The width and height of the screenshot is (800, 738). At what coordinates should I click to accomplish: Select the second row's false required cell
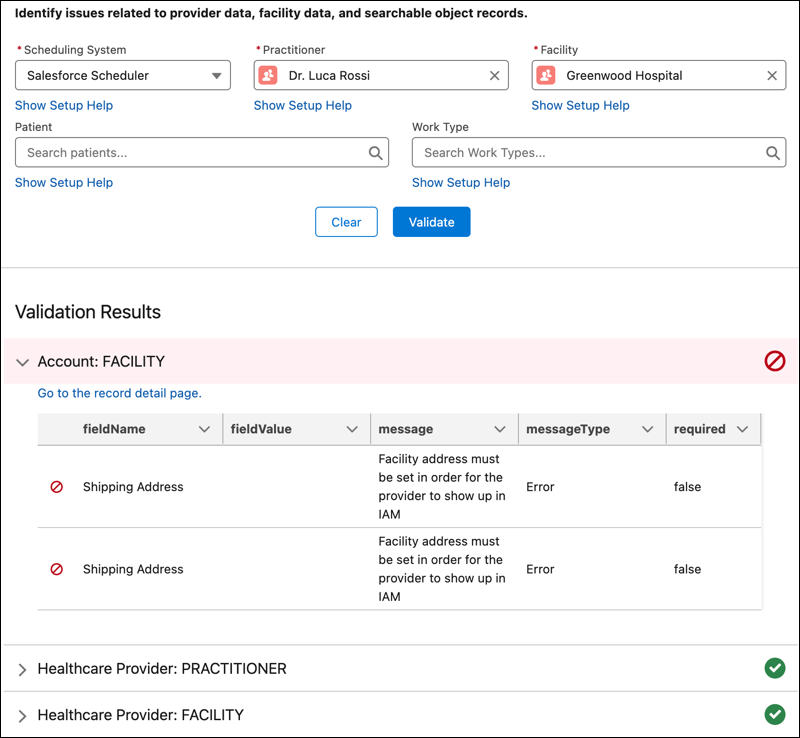coord(687,569)
